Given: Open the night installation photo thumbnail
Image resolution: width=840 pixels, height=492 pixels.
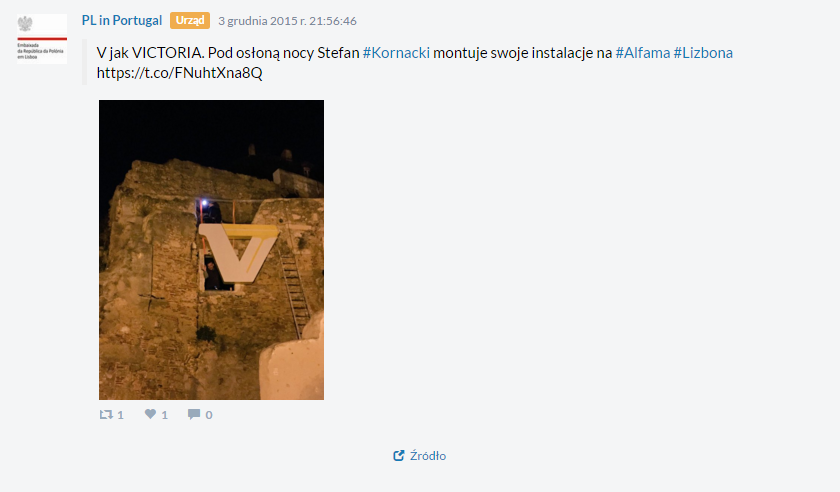Looking at the screenshot, I should click(x=211, y=250).
